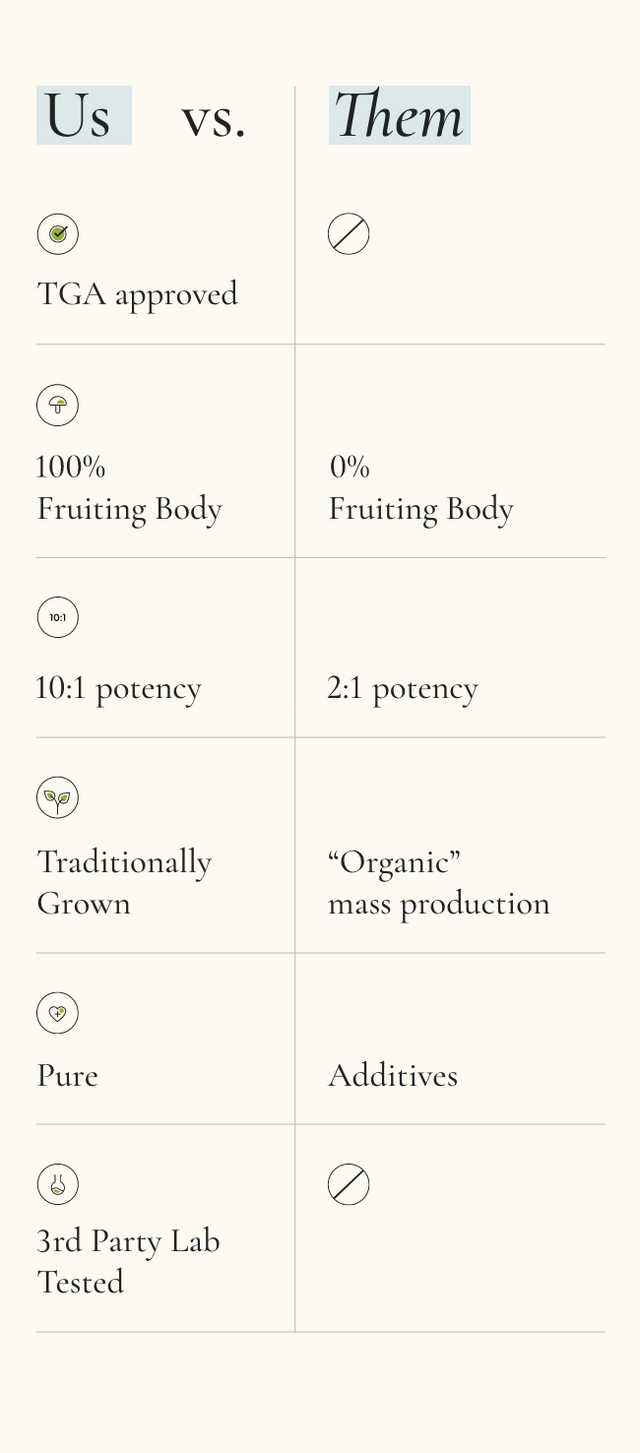Click the "3rd Party Lab Tested" text
Screen dimensions: 640x1453
128,1261
